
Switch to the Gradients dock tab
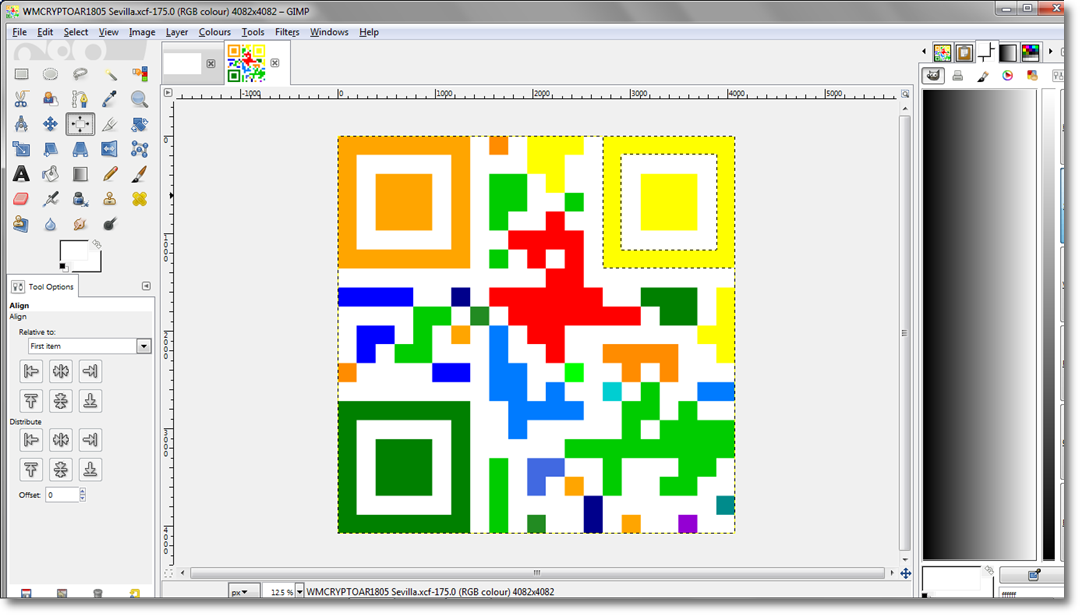pos(1008,52)
